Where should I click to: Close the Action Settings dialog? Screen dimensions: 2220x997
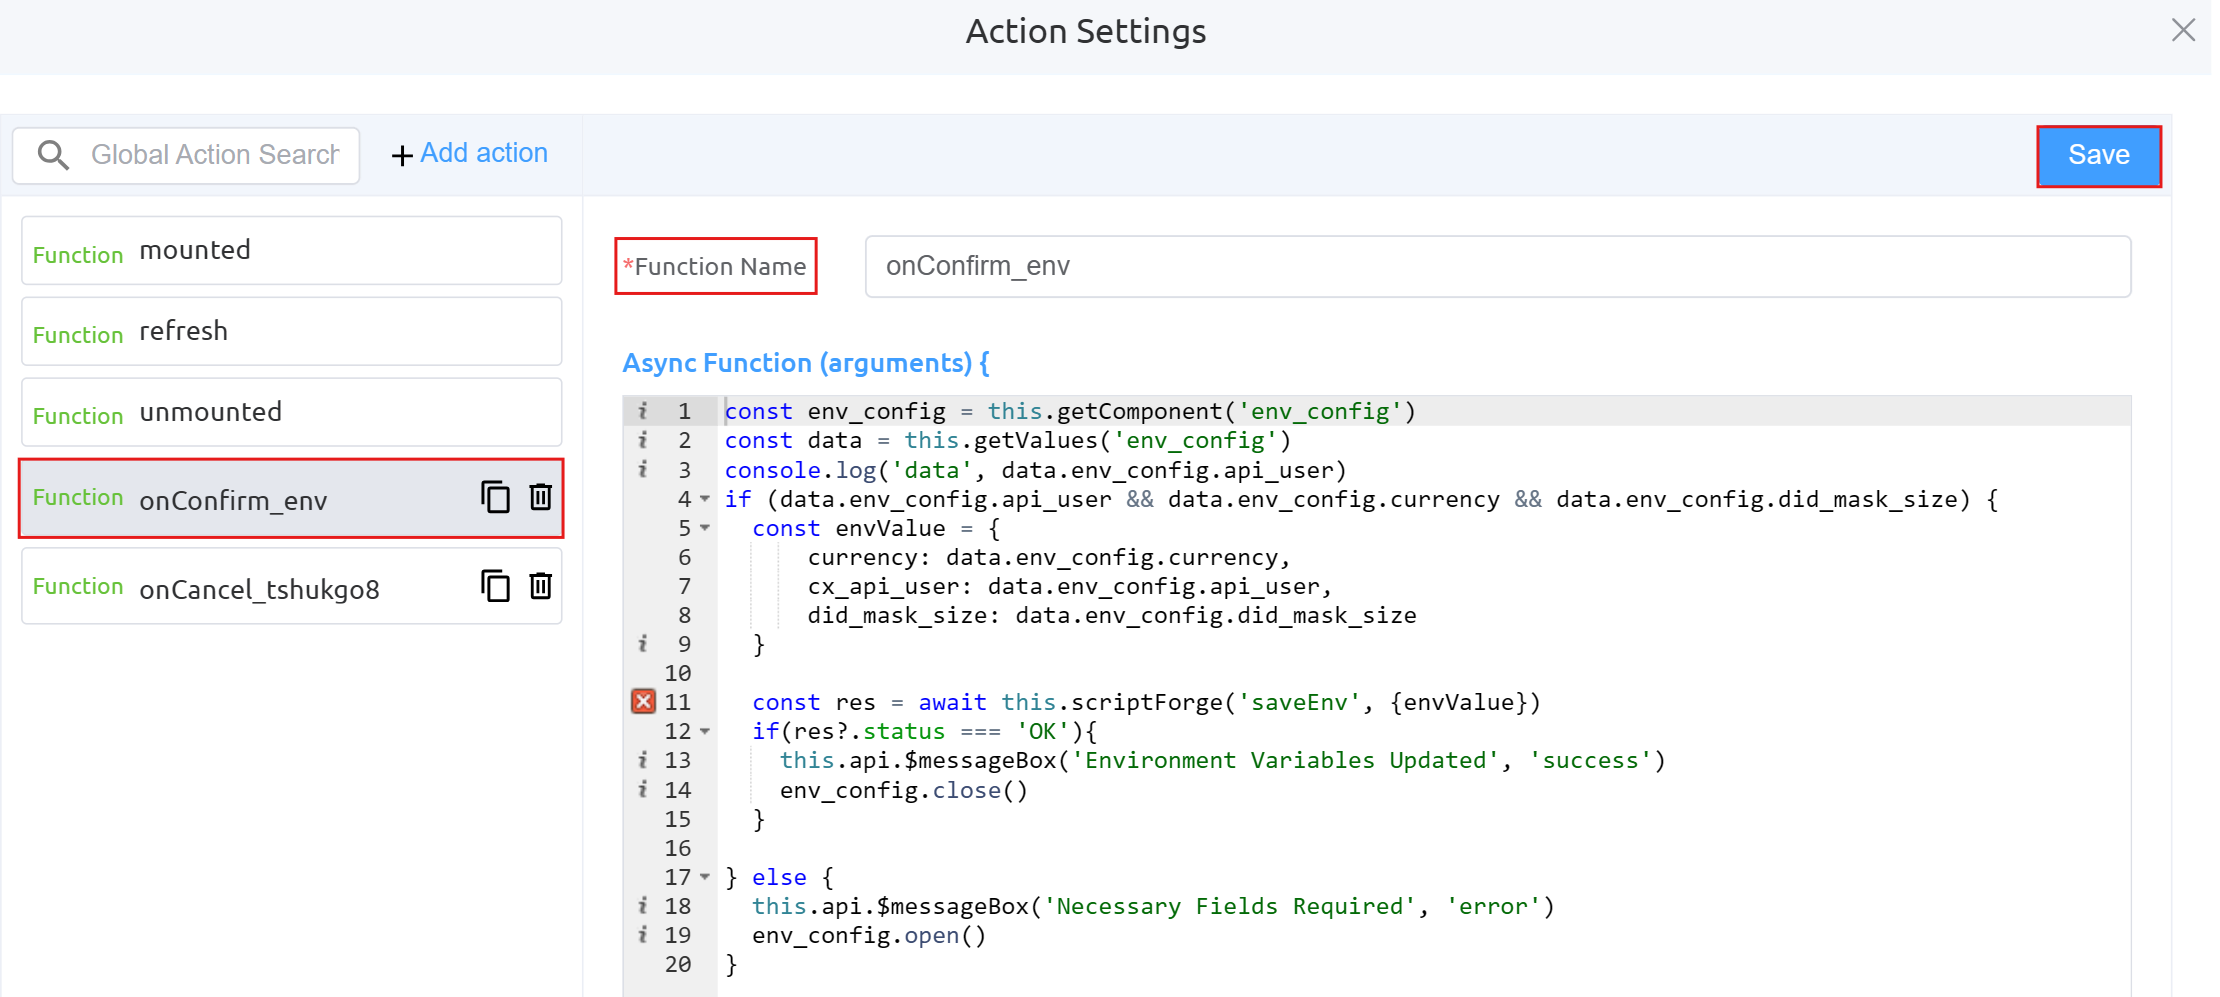pyautogui.click(x=2183, y=30)
